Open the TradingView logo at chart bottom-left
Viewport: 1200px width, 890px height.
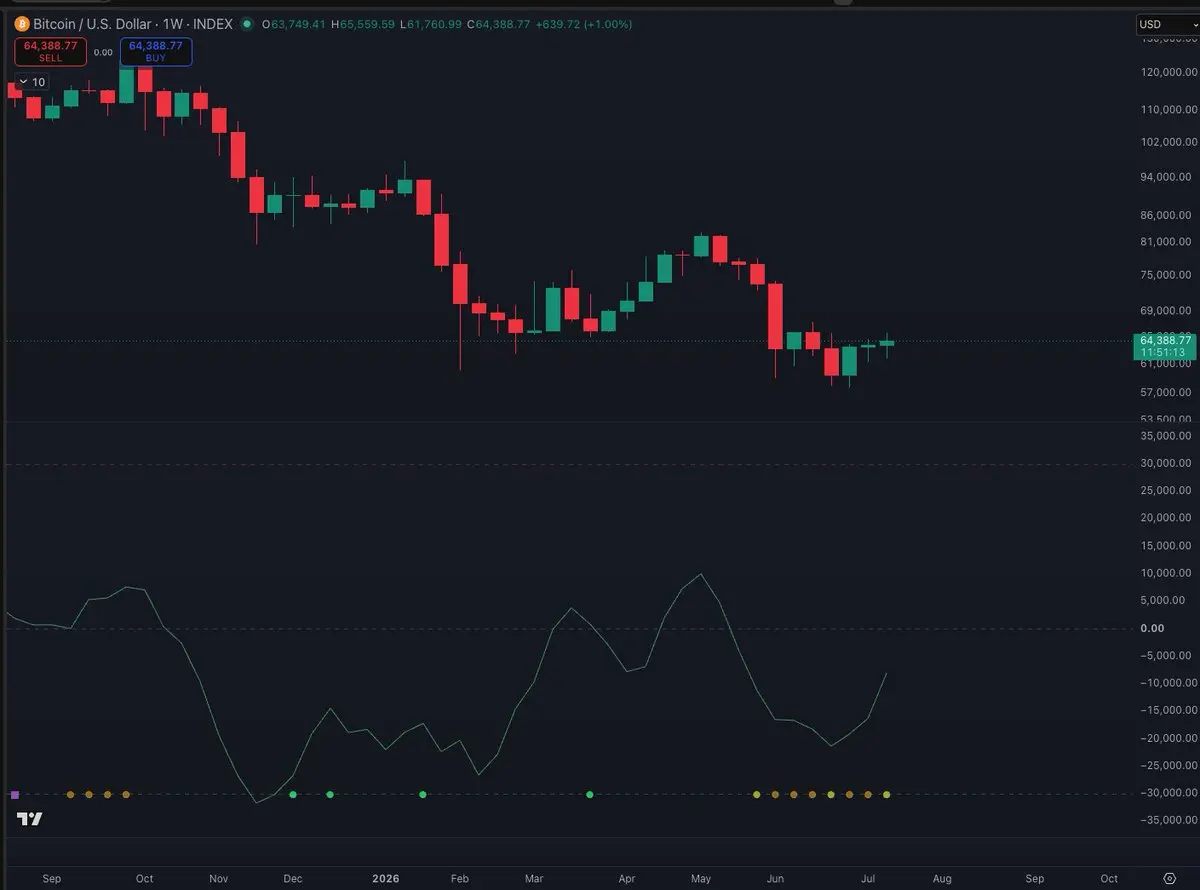(29, 820)
